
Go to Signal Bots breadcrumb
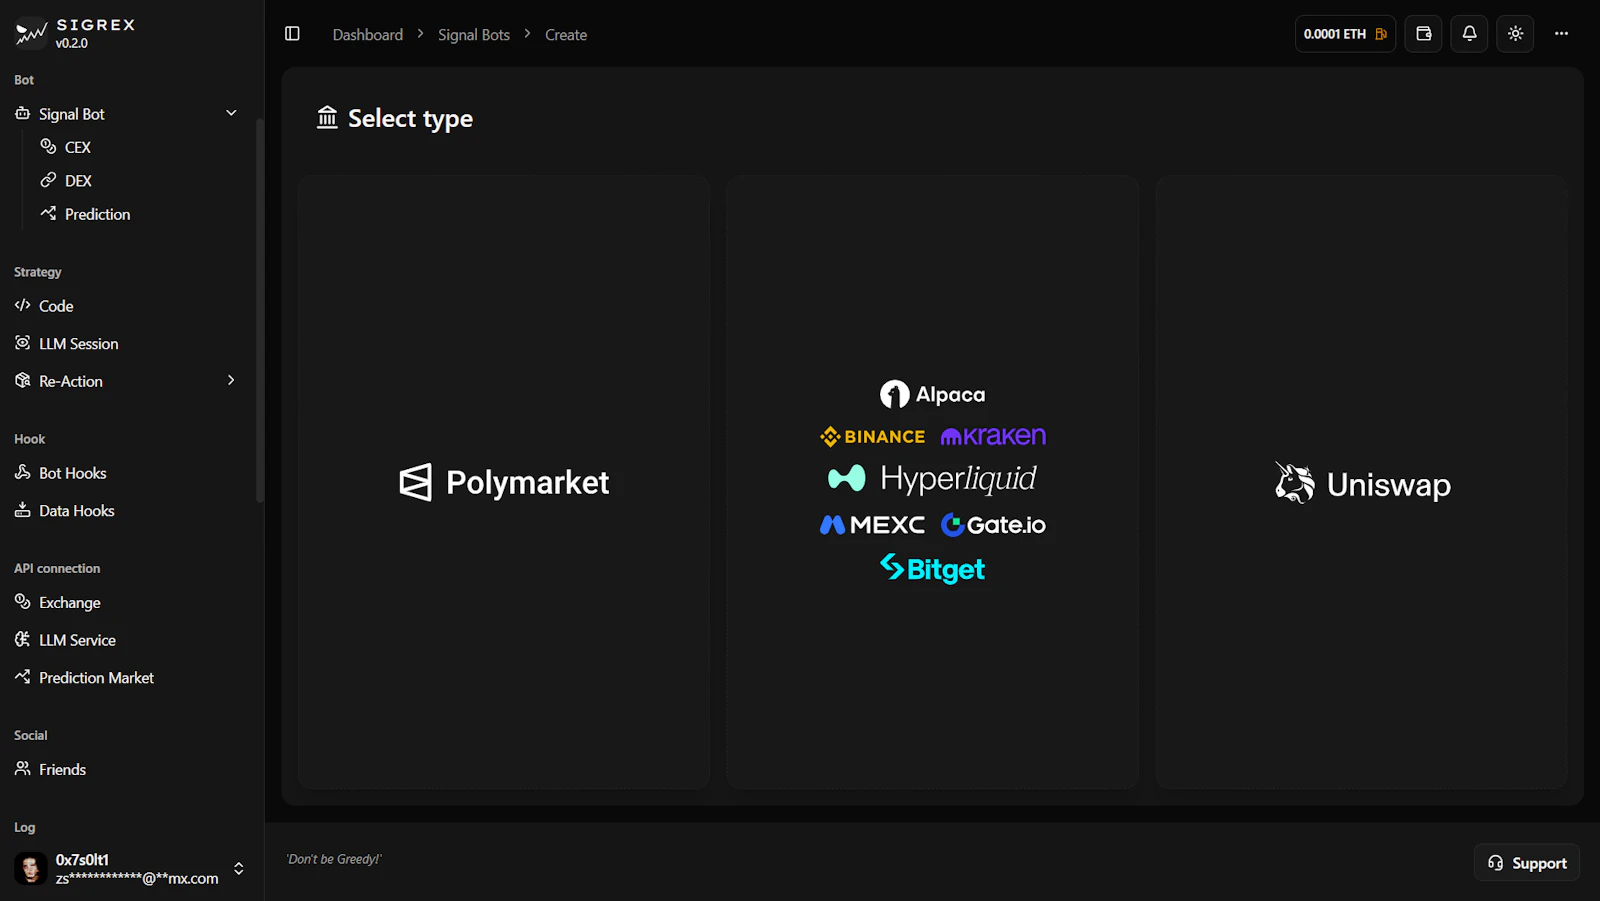click(474, 35)
